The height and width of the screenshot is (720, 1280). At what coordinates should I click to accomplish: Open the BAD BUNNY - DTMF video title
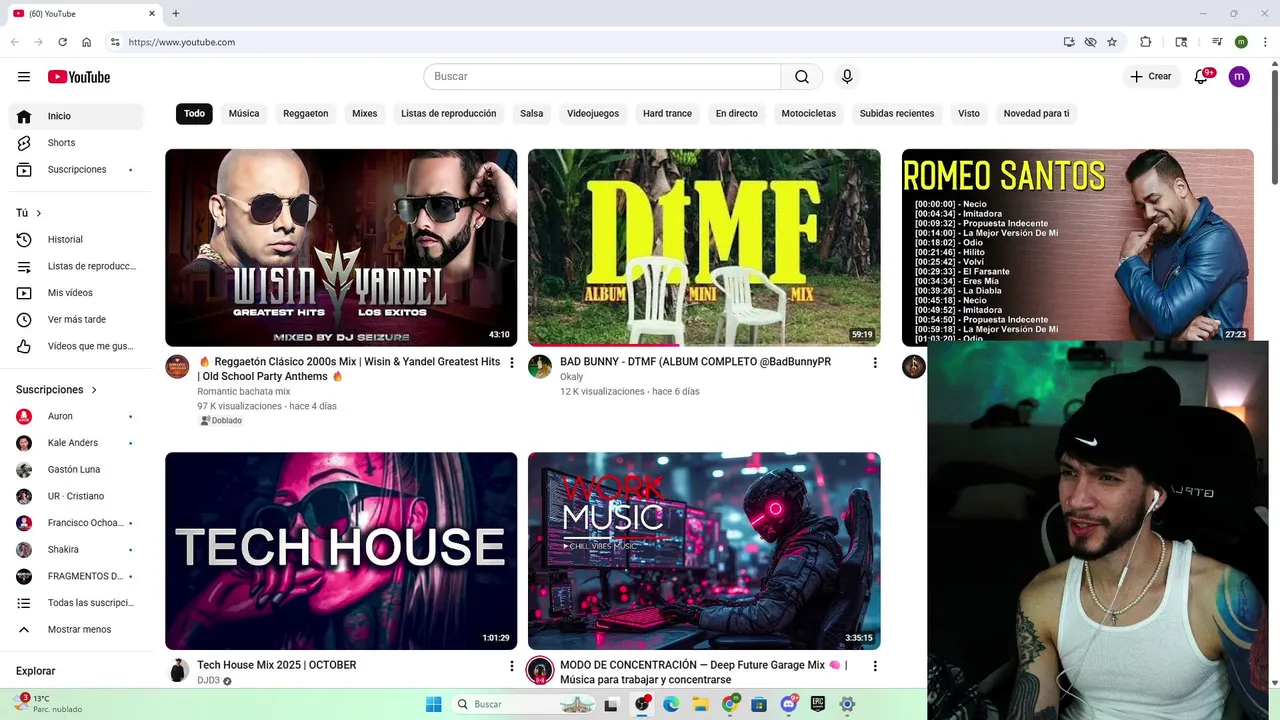695,362
